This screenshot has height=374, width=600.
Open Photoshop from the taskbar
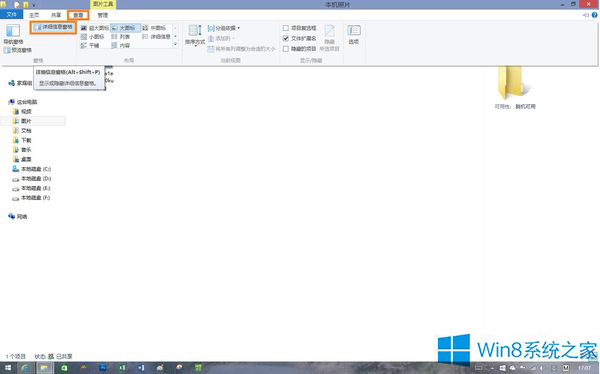(x=103, y=368)
